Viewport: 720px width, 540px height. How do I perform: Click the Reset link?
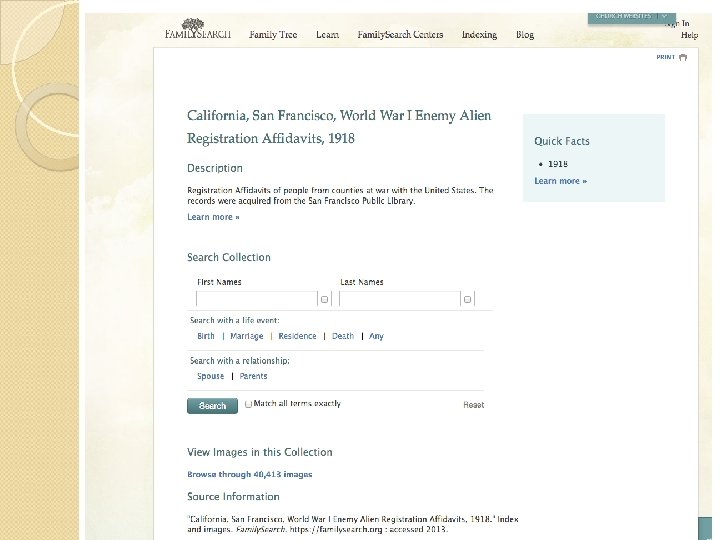point(473,405)
